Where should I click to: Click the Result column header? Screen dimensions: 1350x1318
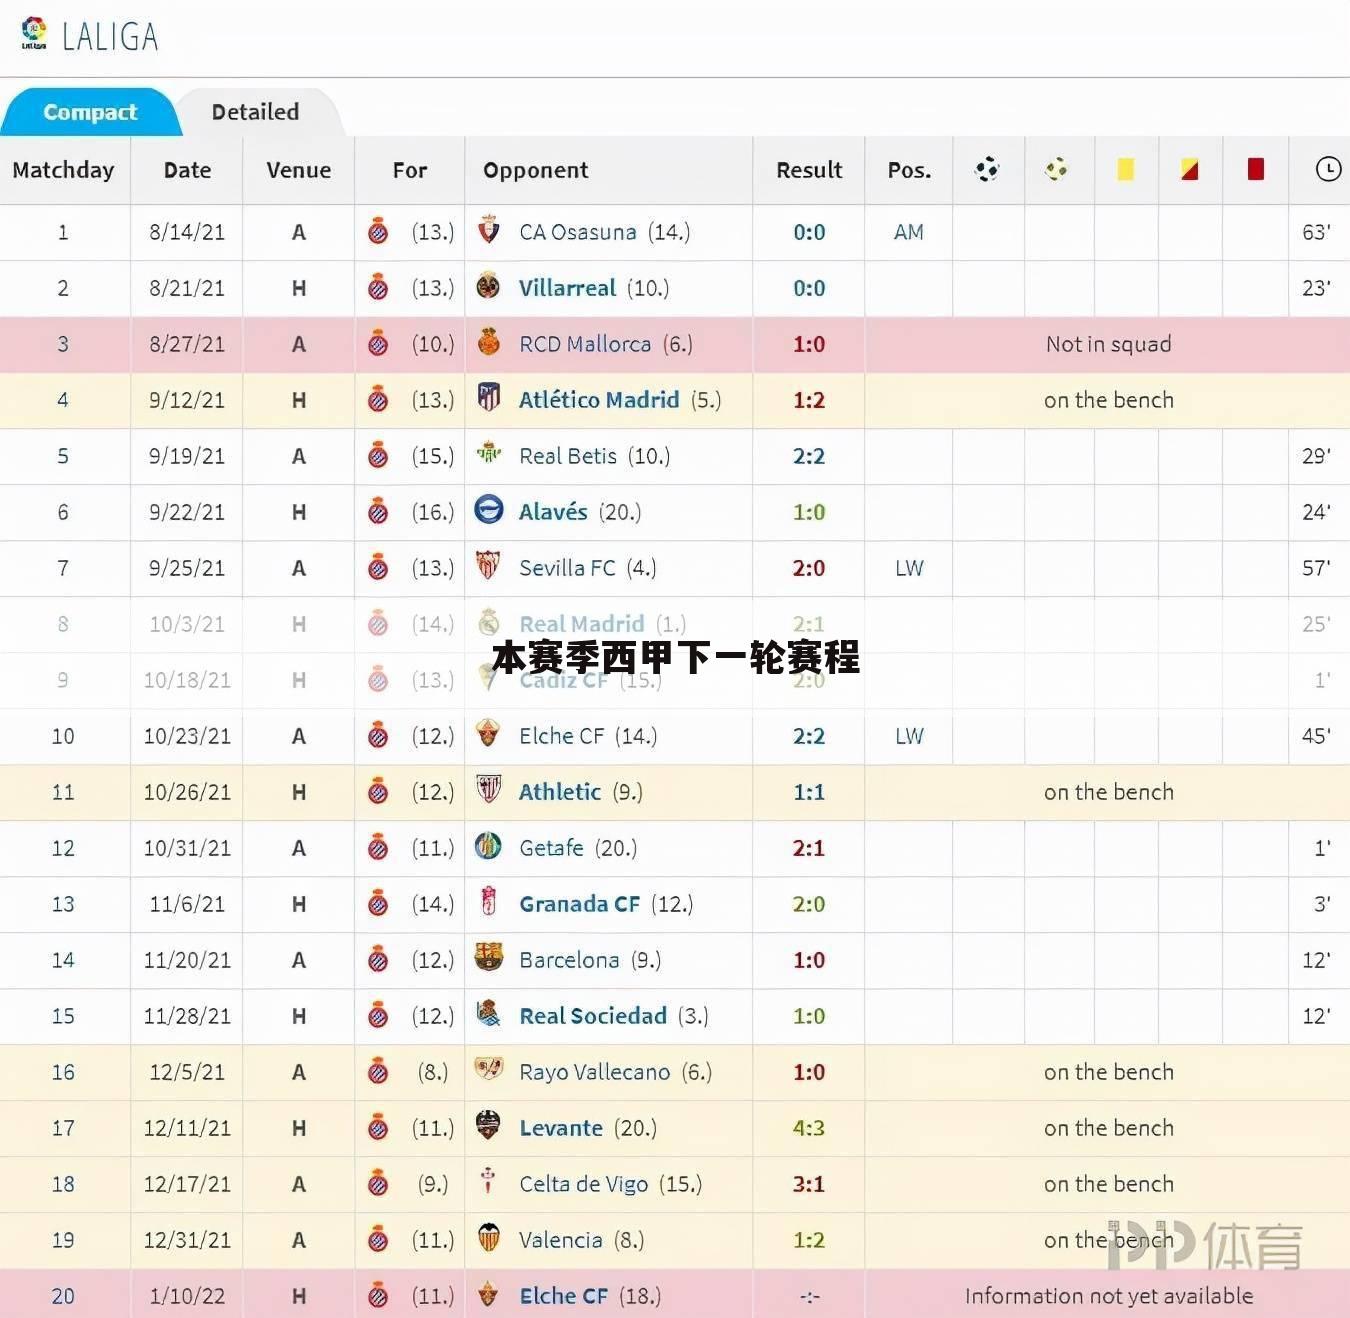pos(809,170)
